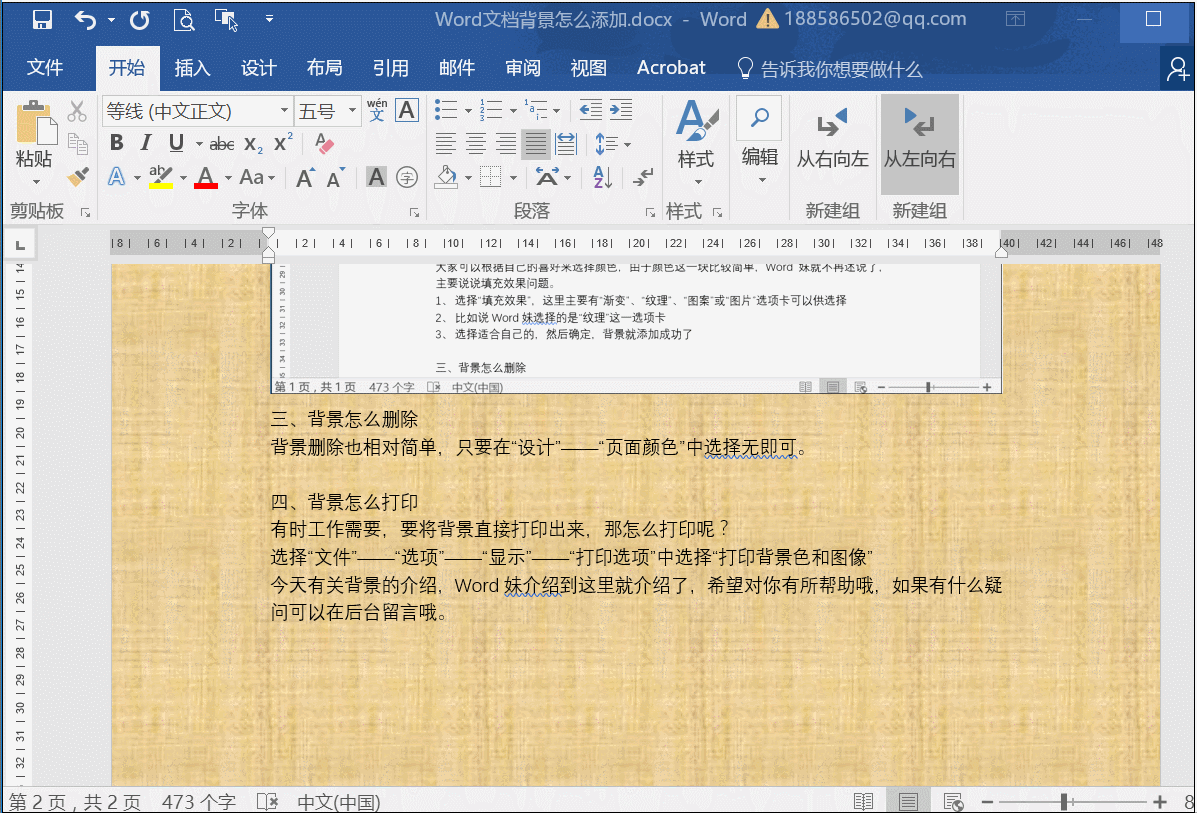This screenshot has width=1197, height=813.
Task: Click the Enclose Characters (字) icon
Action: [x=408, y=177]
